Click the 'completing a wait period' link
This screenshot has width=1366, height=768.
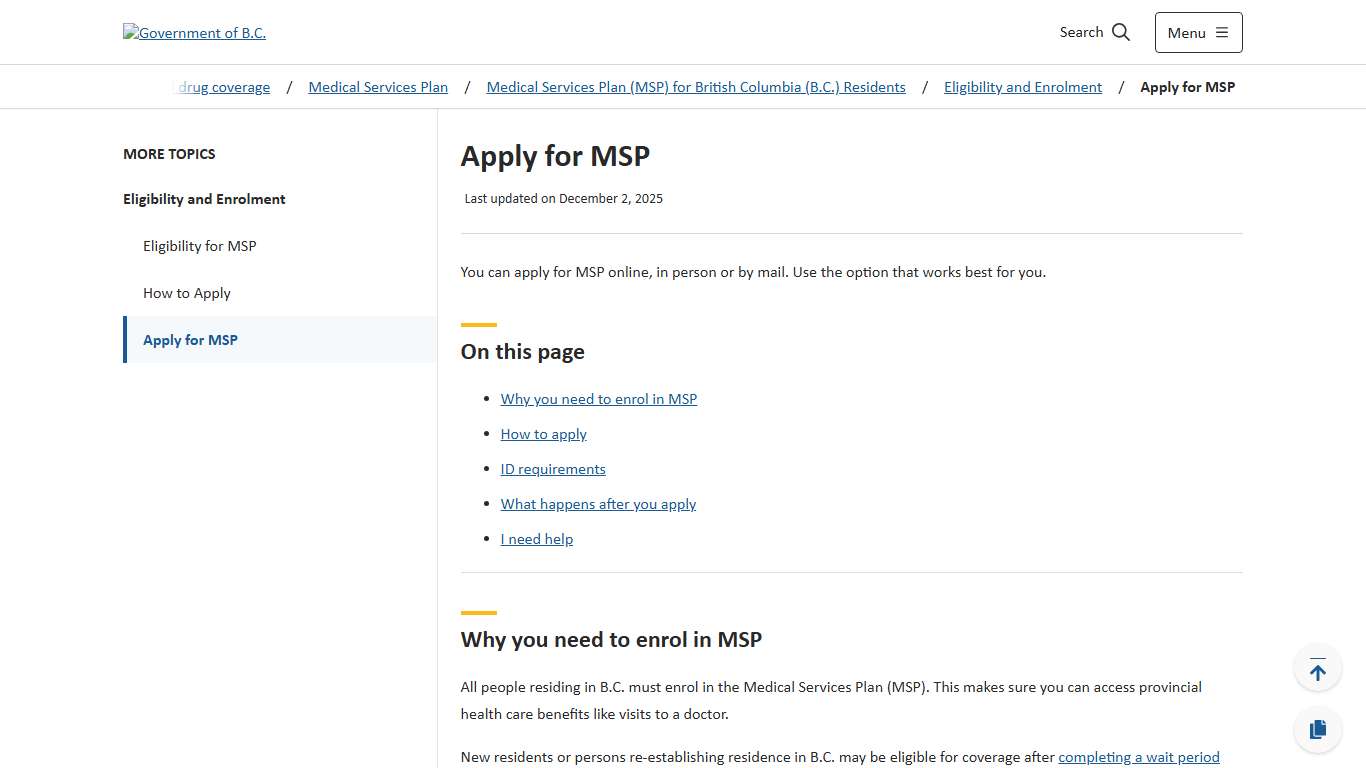click(1139, 757)
